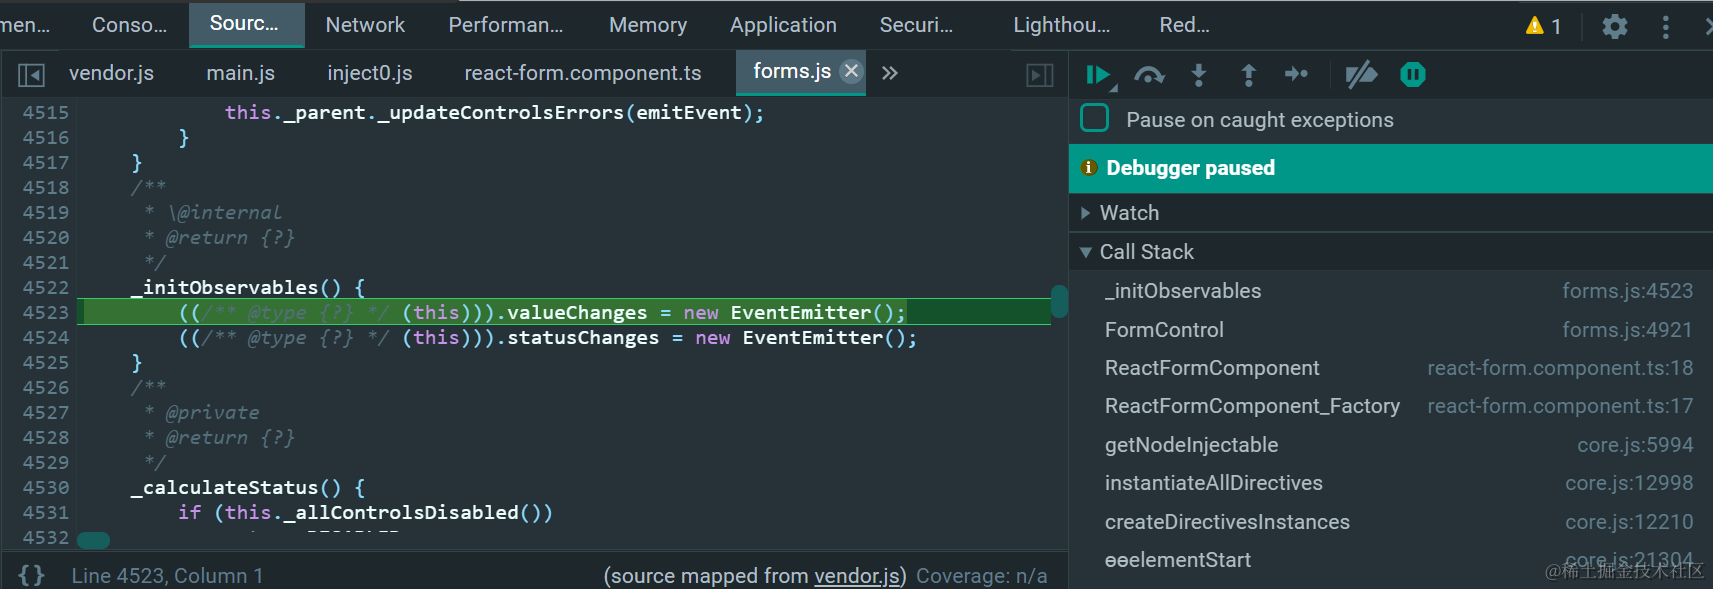Viewport: 1713px width, 589px height.
Task: Click the Step debugger icon
Action: coord(1296,74)
